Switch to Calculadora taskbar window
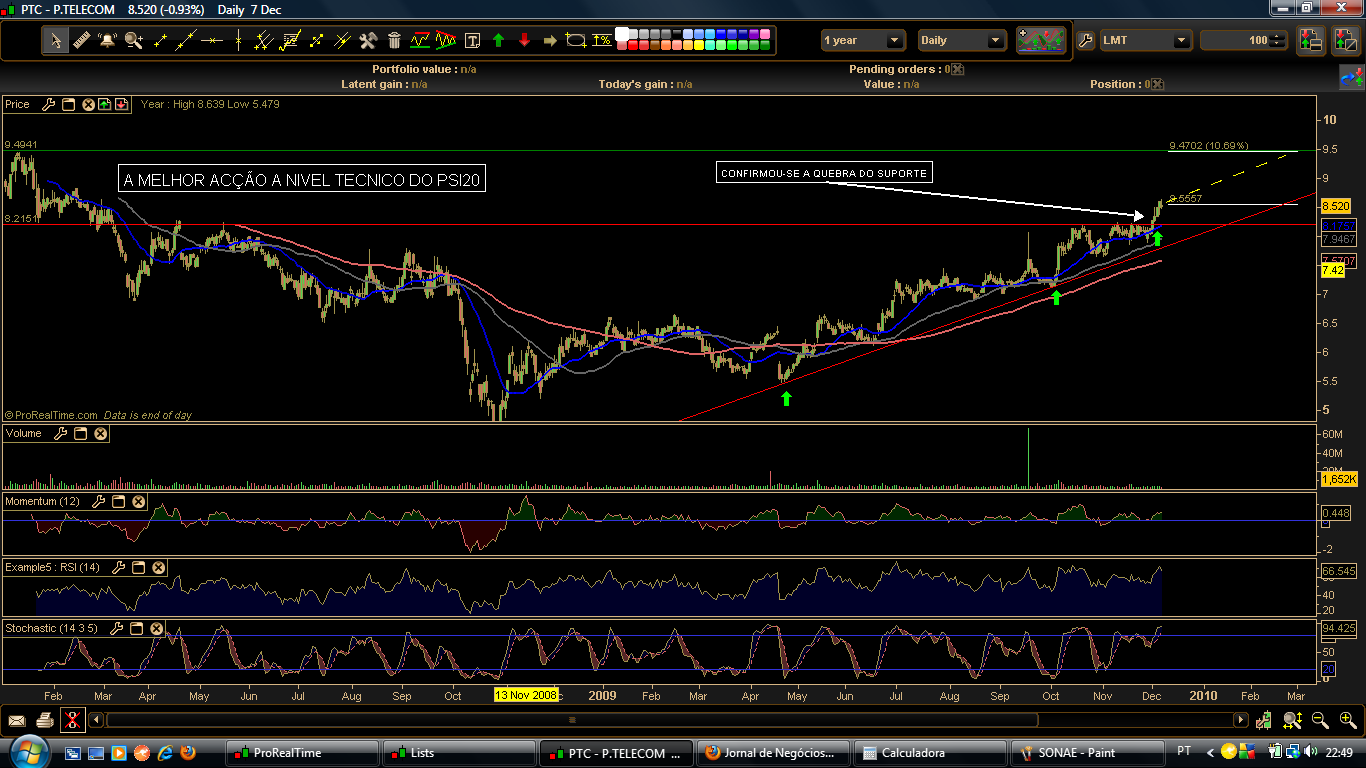1366x768 pixels. click(x=928, y=752)
